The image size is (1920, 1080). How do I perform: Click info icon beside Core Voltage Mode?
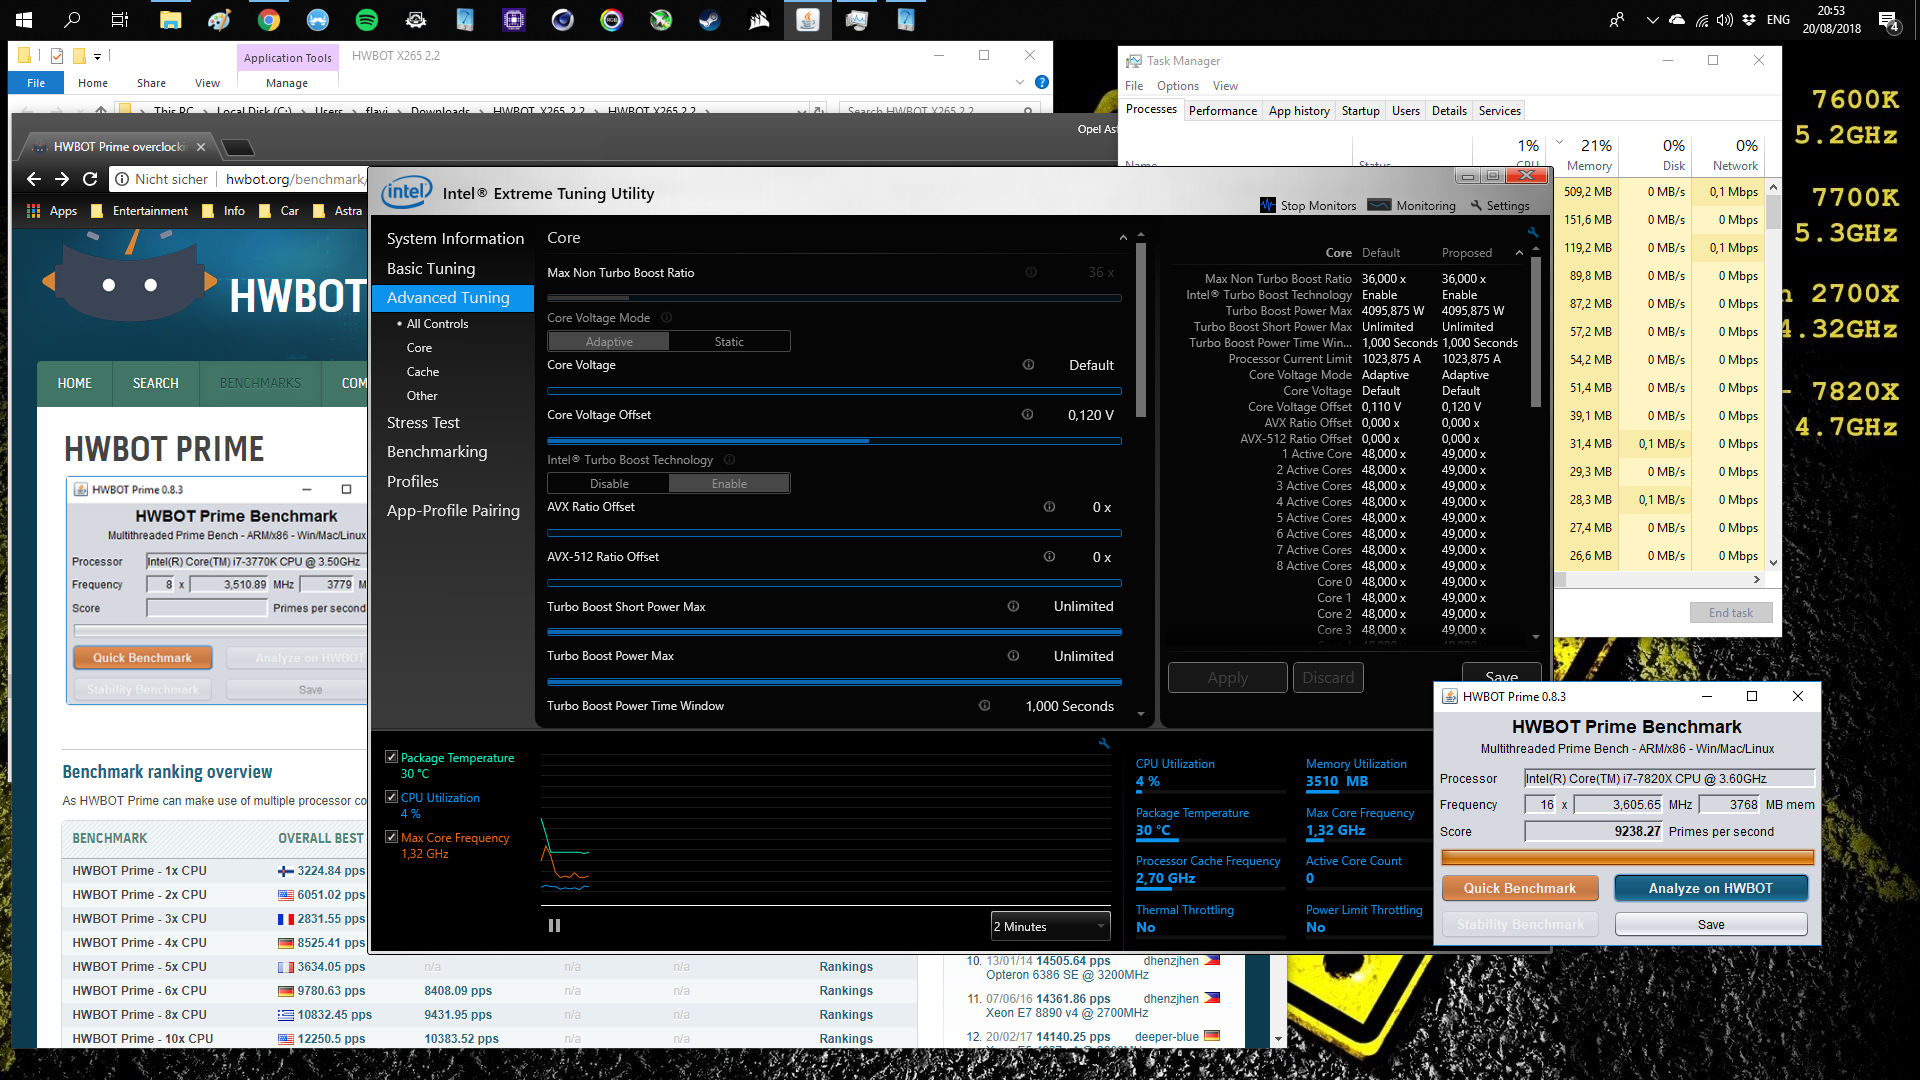(x=666, y=318)
